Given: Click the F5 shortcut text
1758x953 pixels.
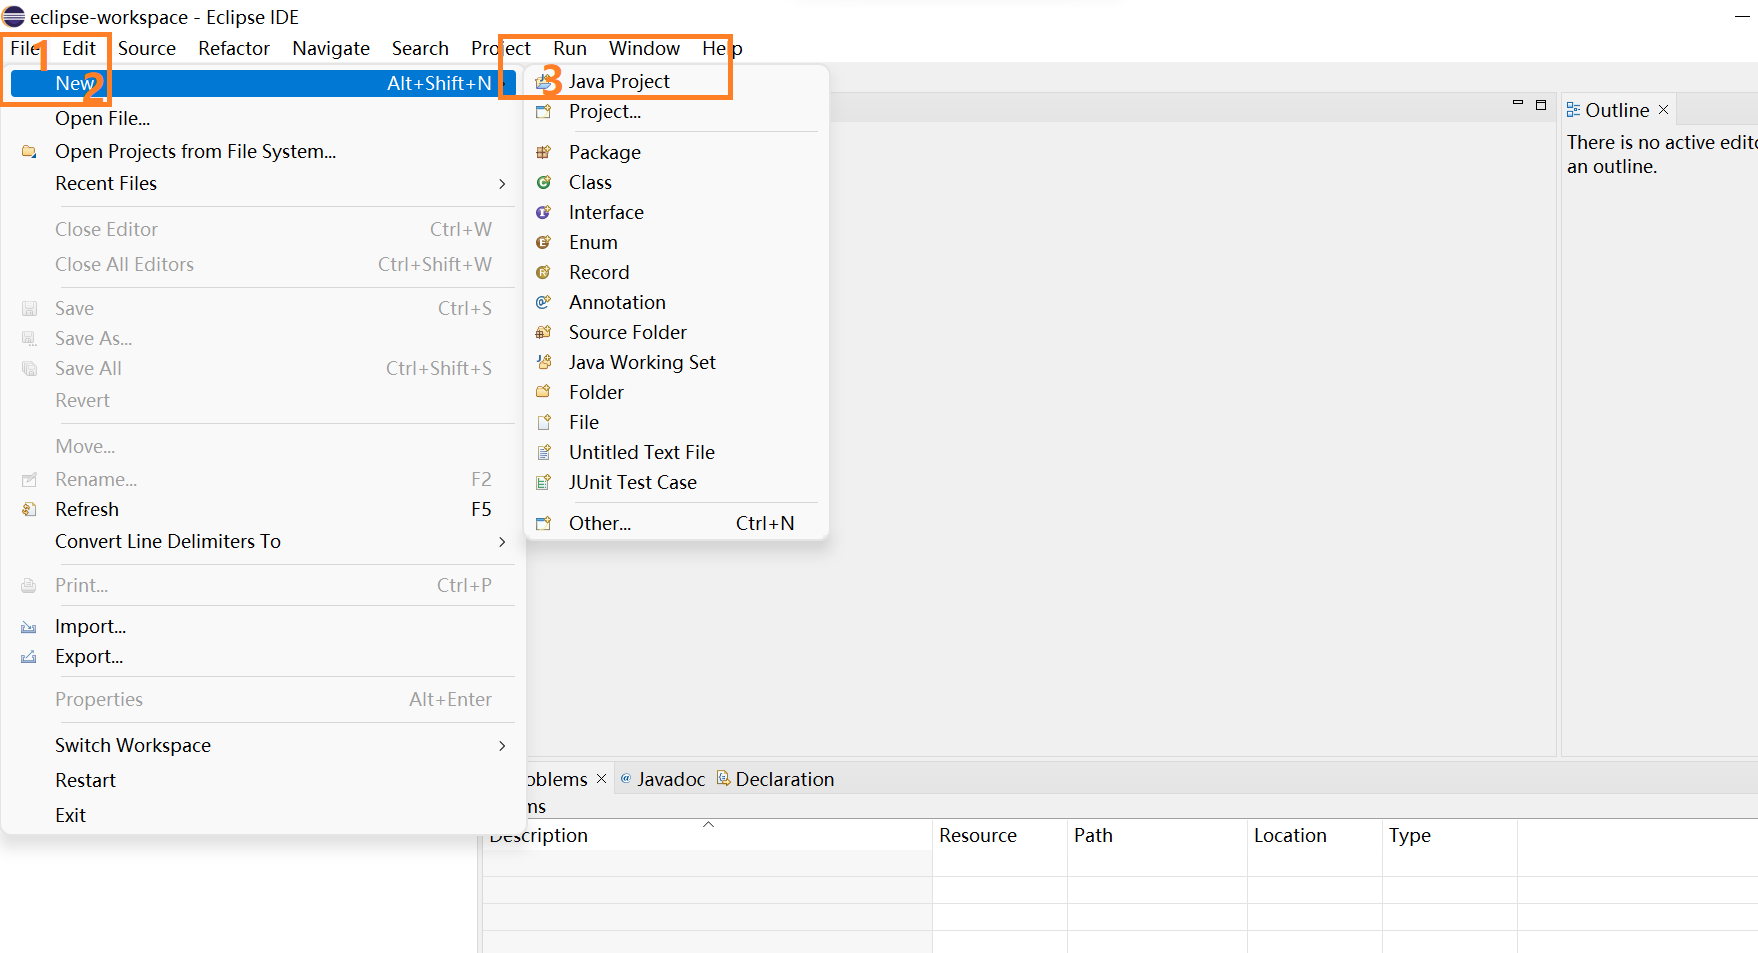Looking at the screenshot, I should 481,510.
